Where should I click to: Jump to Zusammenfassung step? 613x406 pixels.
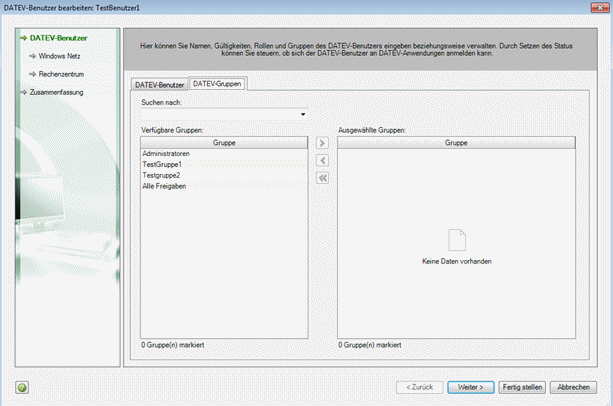(x=56, y=92)
